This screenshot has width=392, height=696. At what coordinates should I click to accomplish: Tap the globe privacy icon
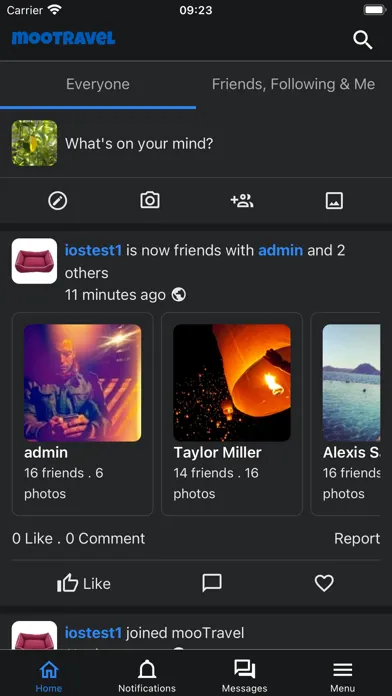[178, 295]
